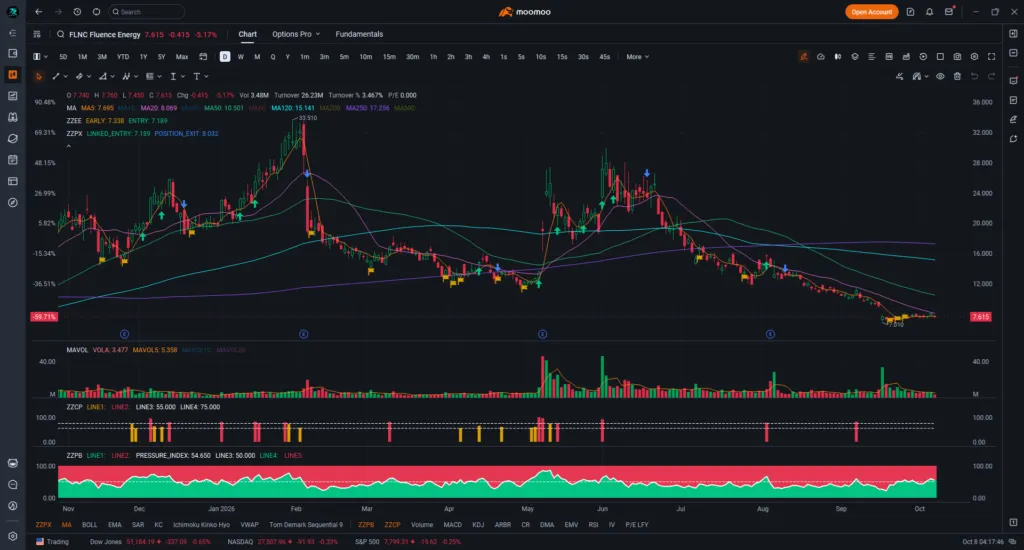Select the W weekly interval

tap(241, 57)
